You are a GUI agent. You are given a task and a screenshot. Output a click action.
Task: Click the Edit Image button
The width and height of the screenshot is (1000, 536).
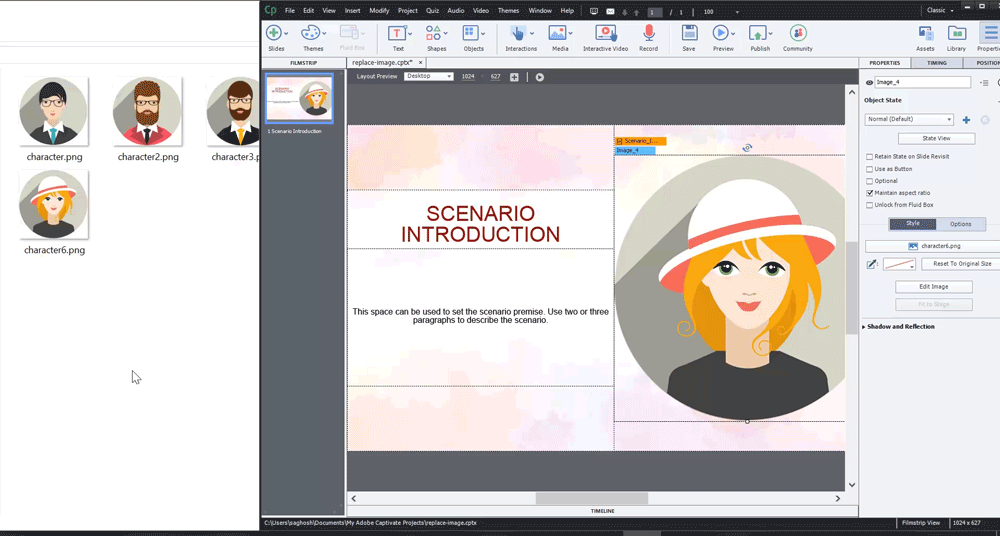pos(934,287)
